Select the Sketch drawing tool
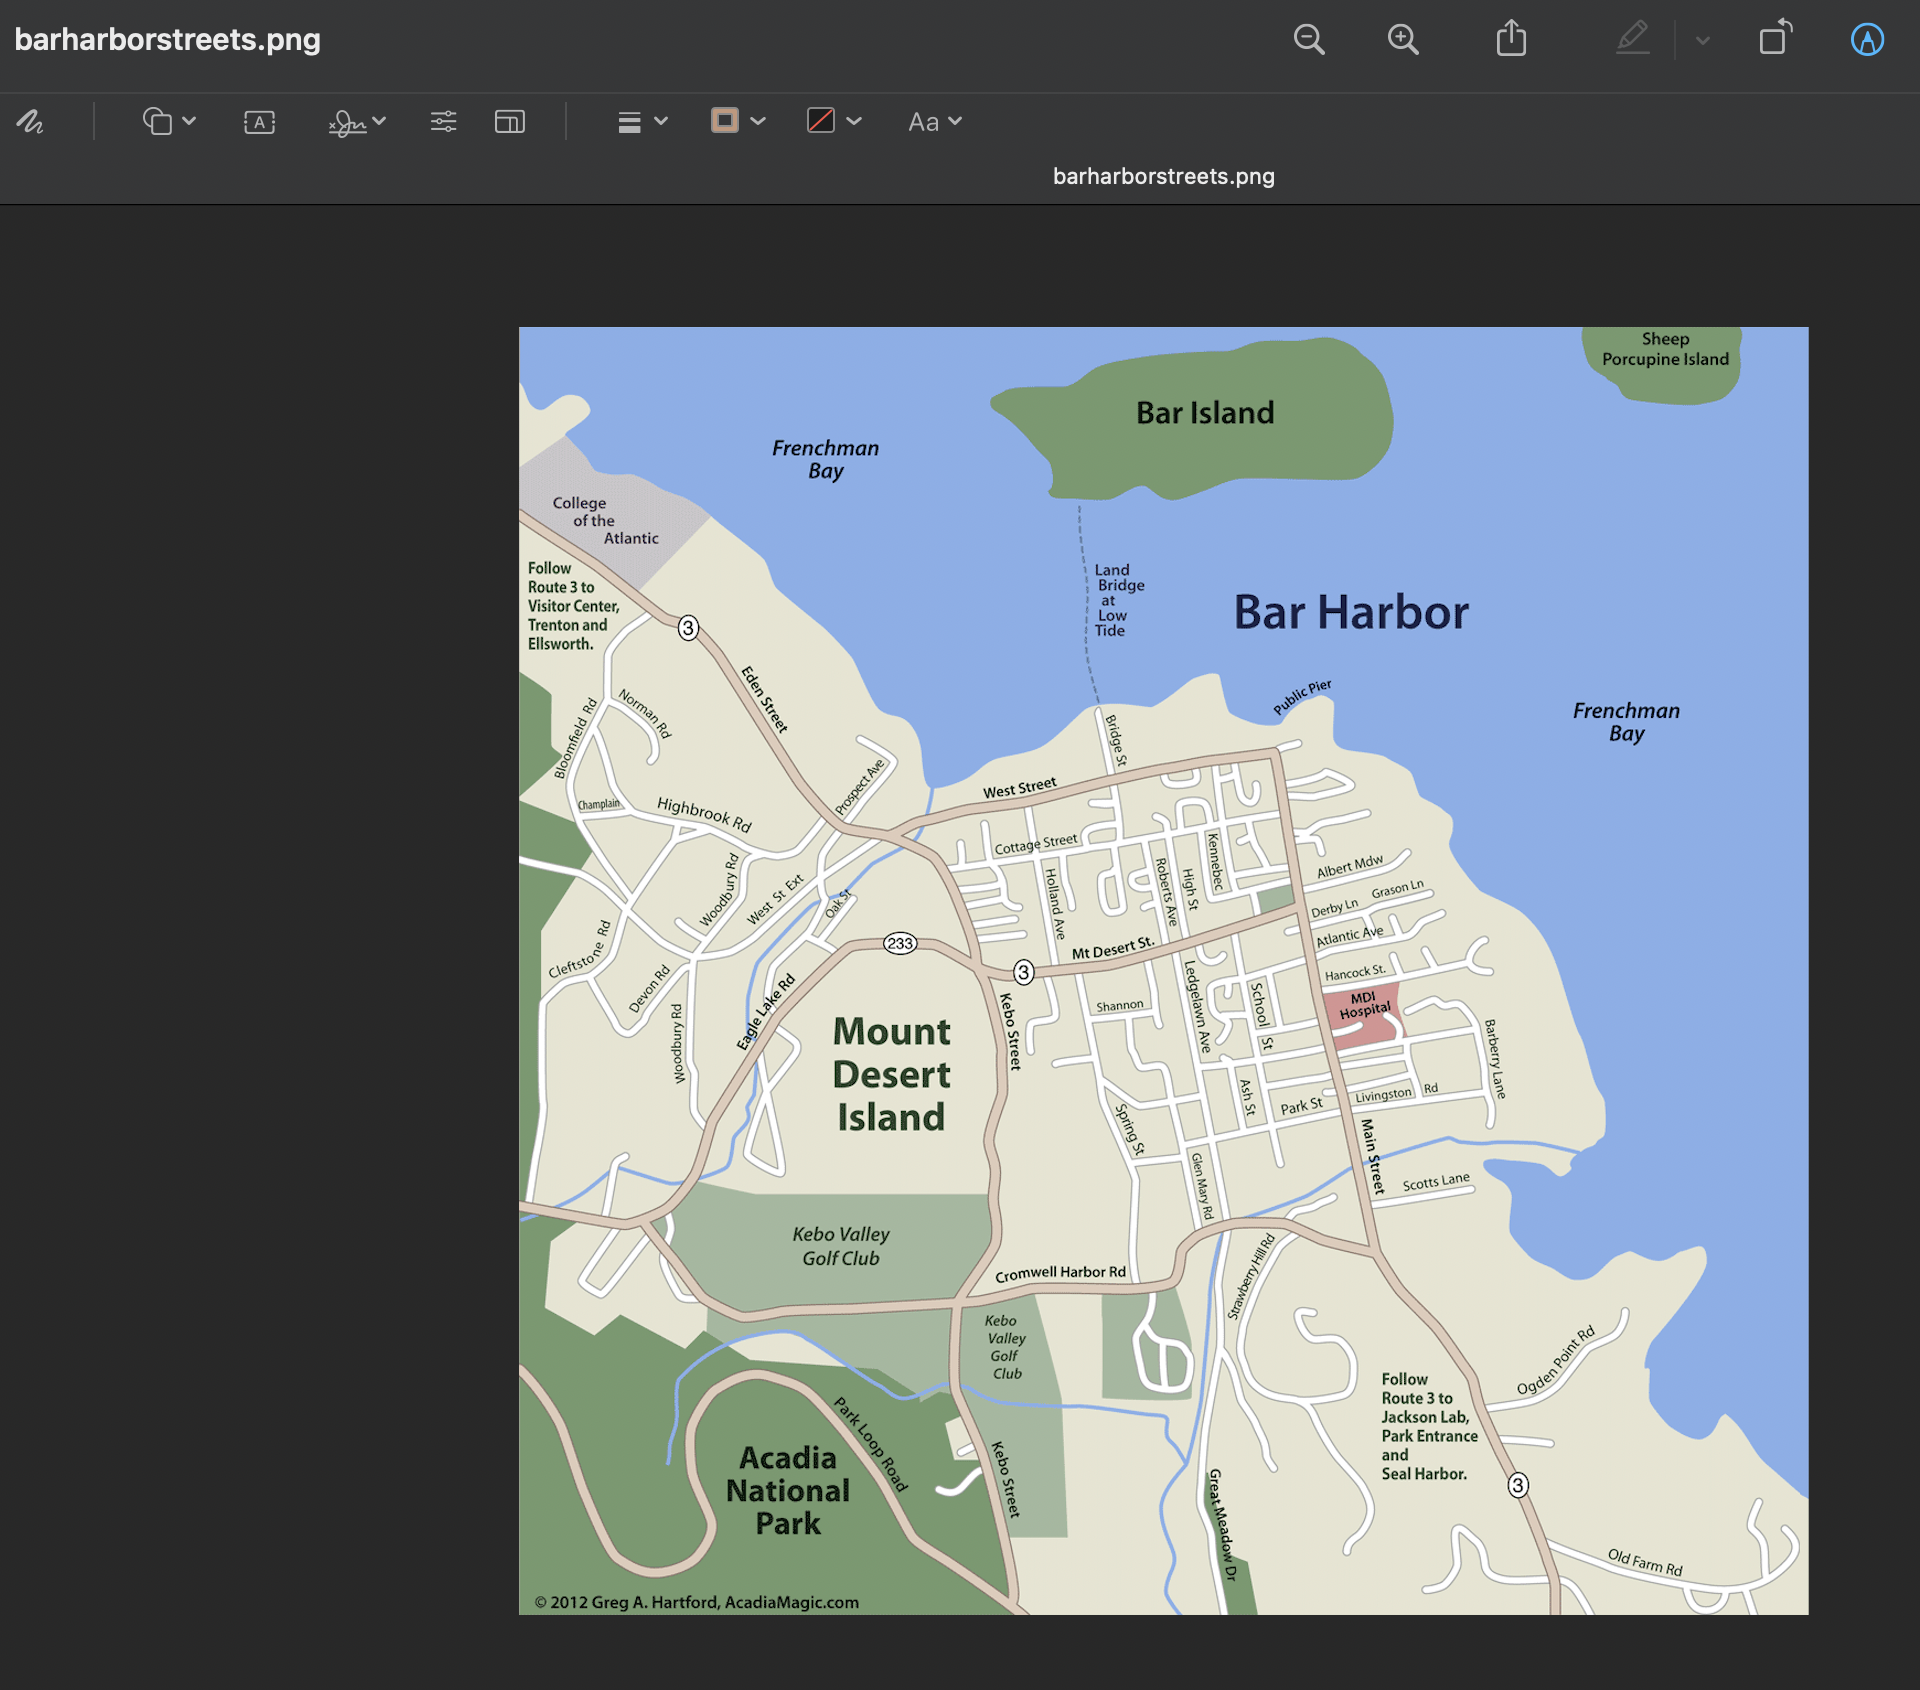1920x1690 pixels. [30, 122]
